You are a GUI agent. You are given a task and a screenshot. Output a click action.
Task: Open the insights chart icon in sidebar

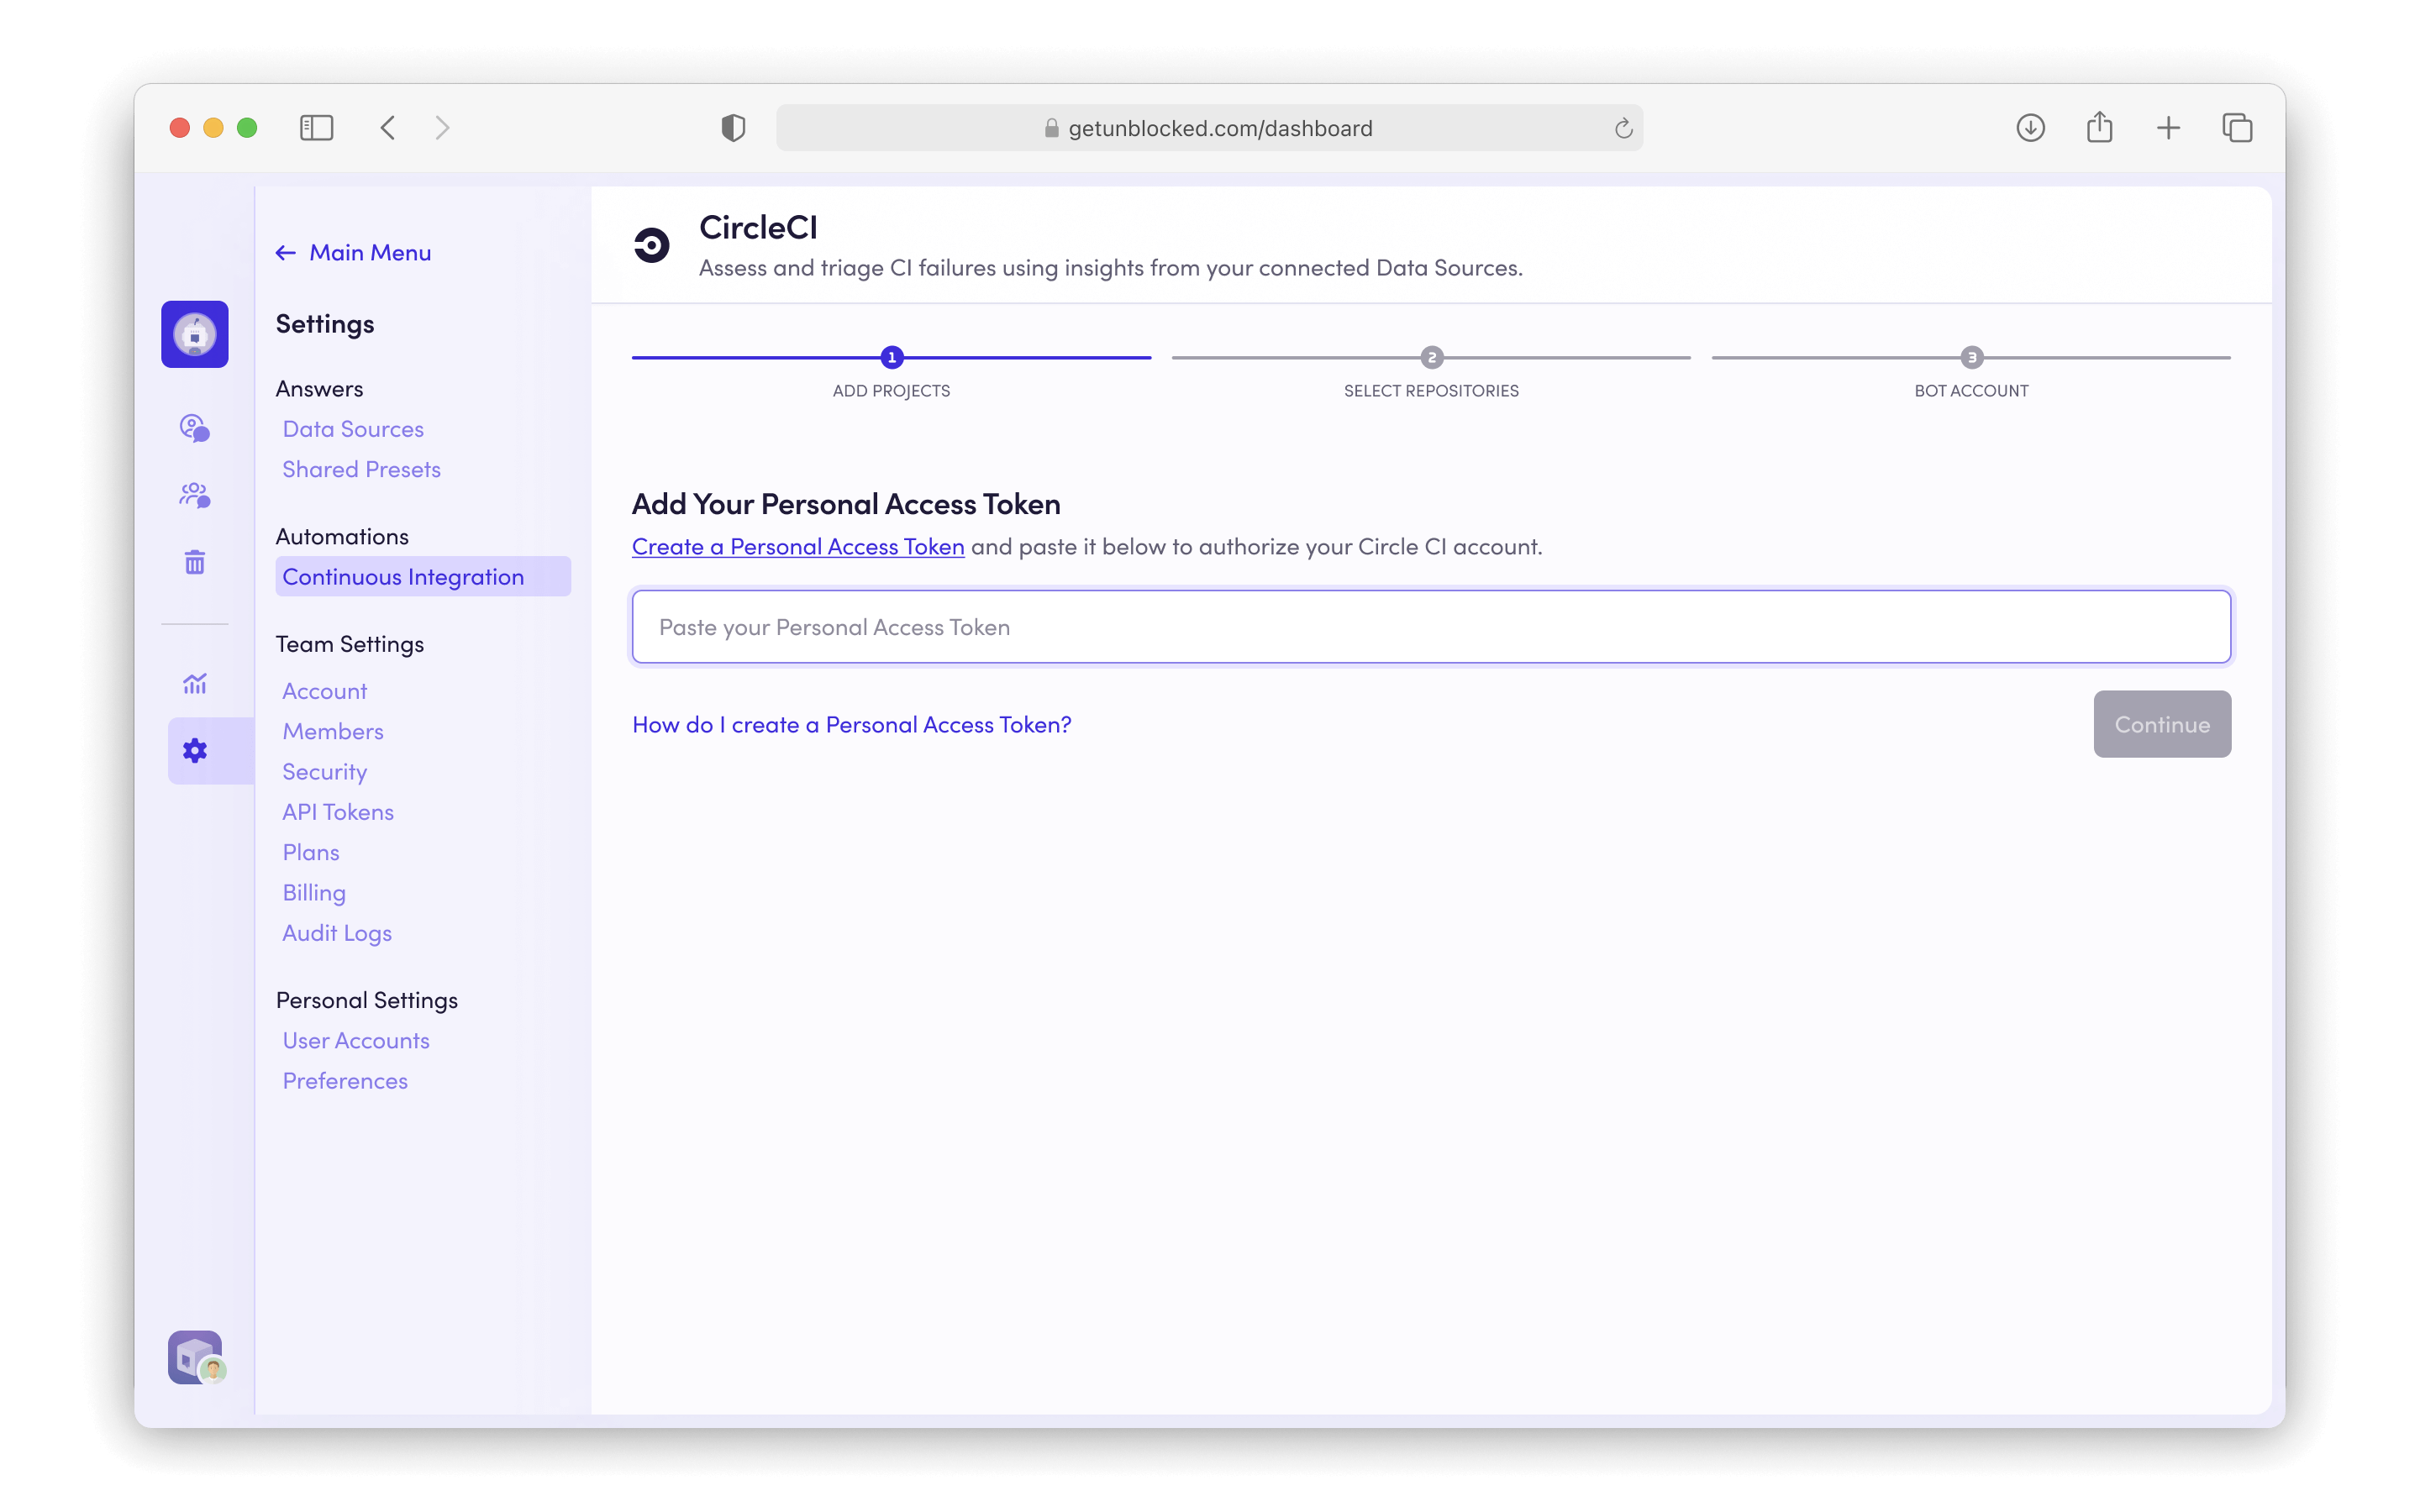195,684
